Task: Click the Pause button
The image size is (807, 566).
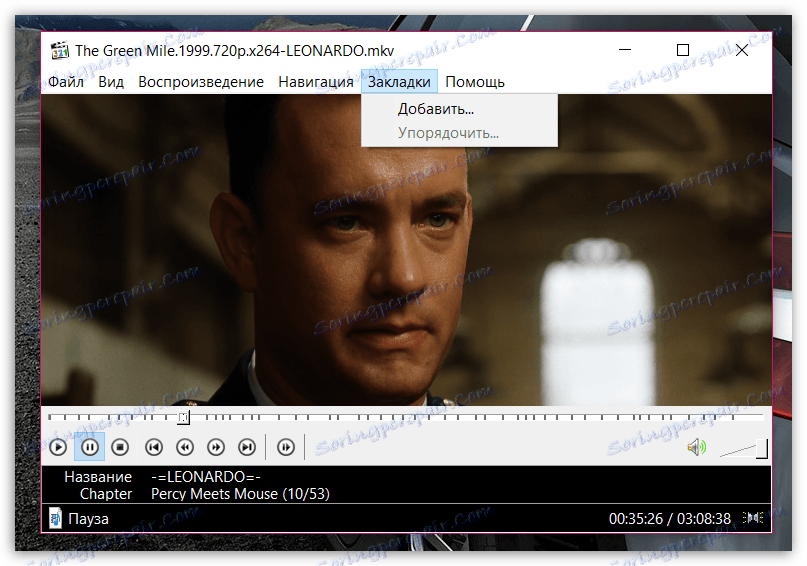Action: [x=90, y=447]
